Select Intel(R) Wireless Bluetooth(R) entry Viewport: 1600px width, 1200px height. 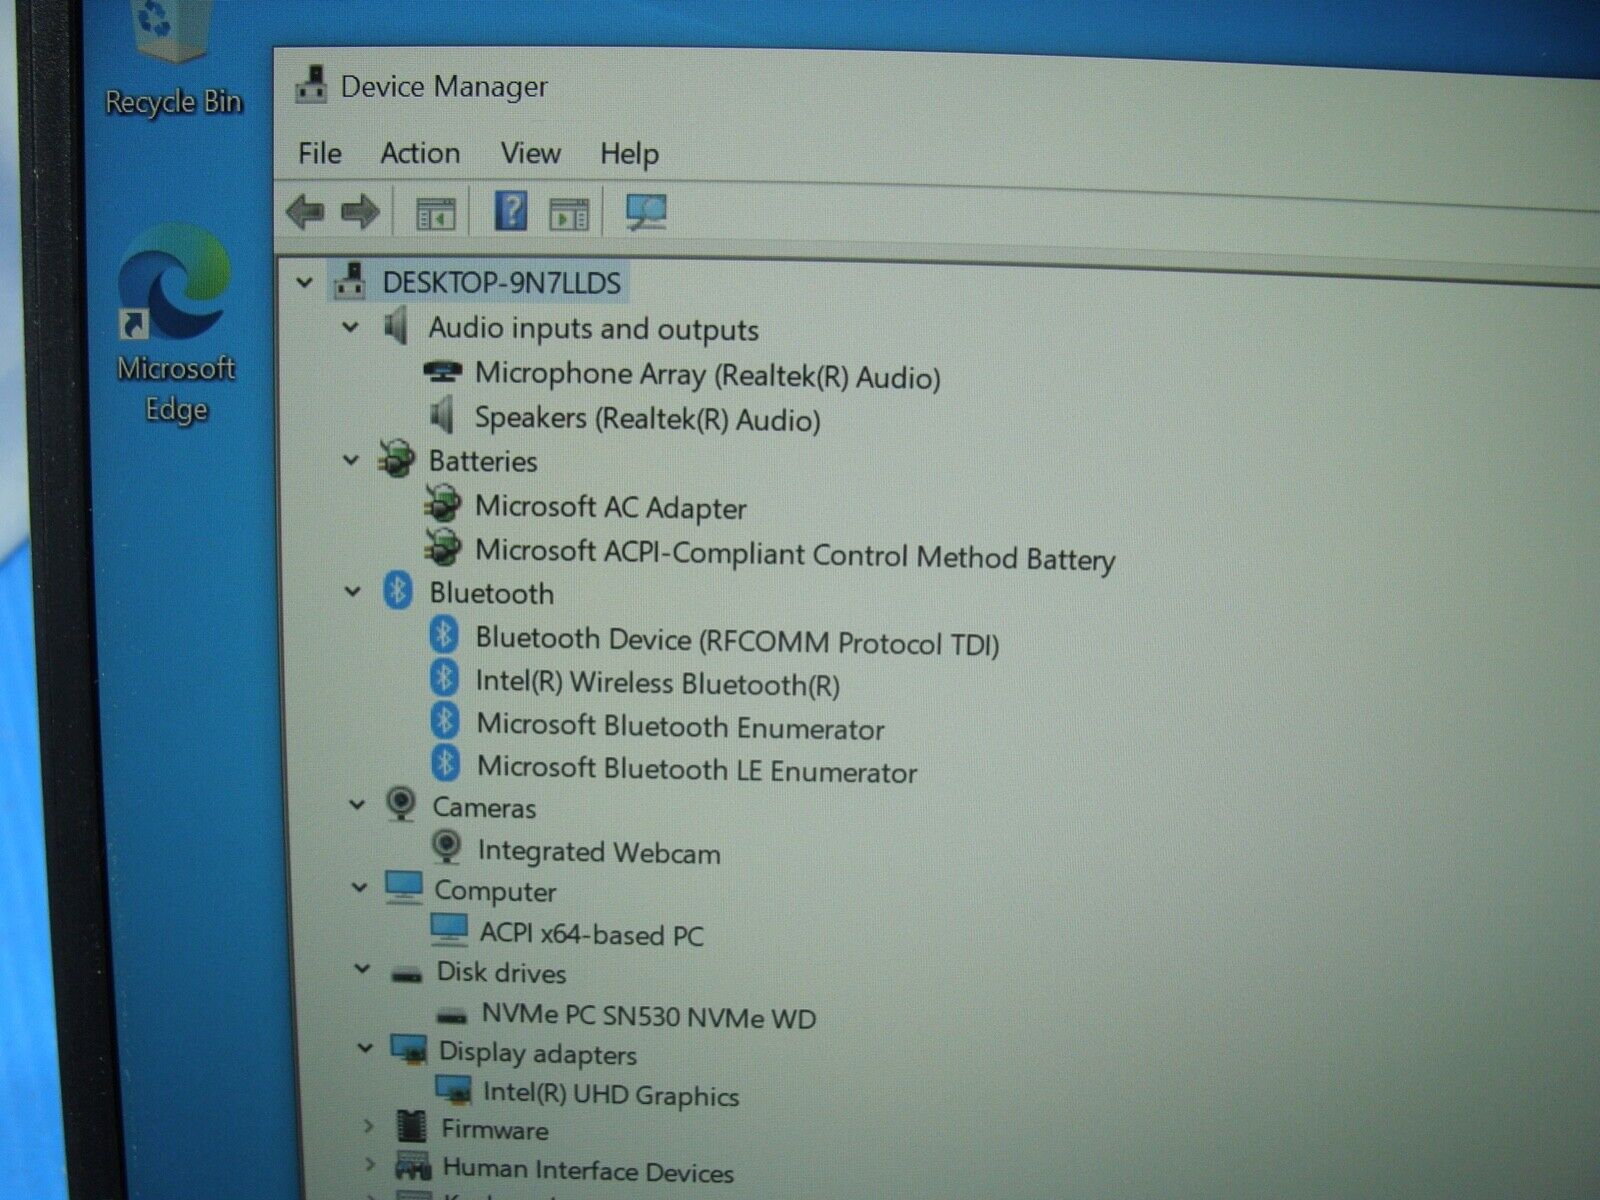pos(657,683)
